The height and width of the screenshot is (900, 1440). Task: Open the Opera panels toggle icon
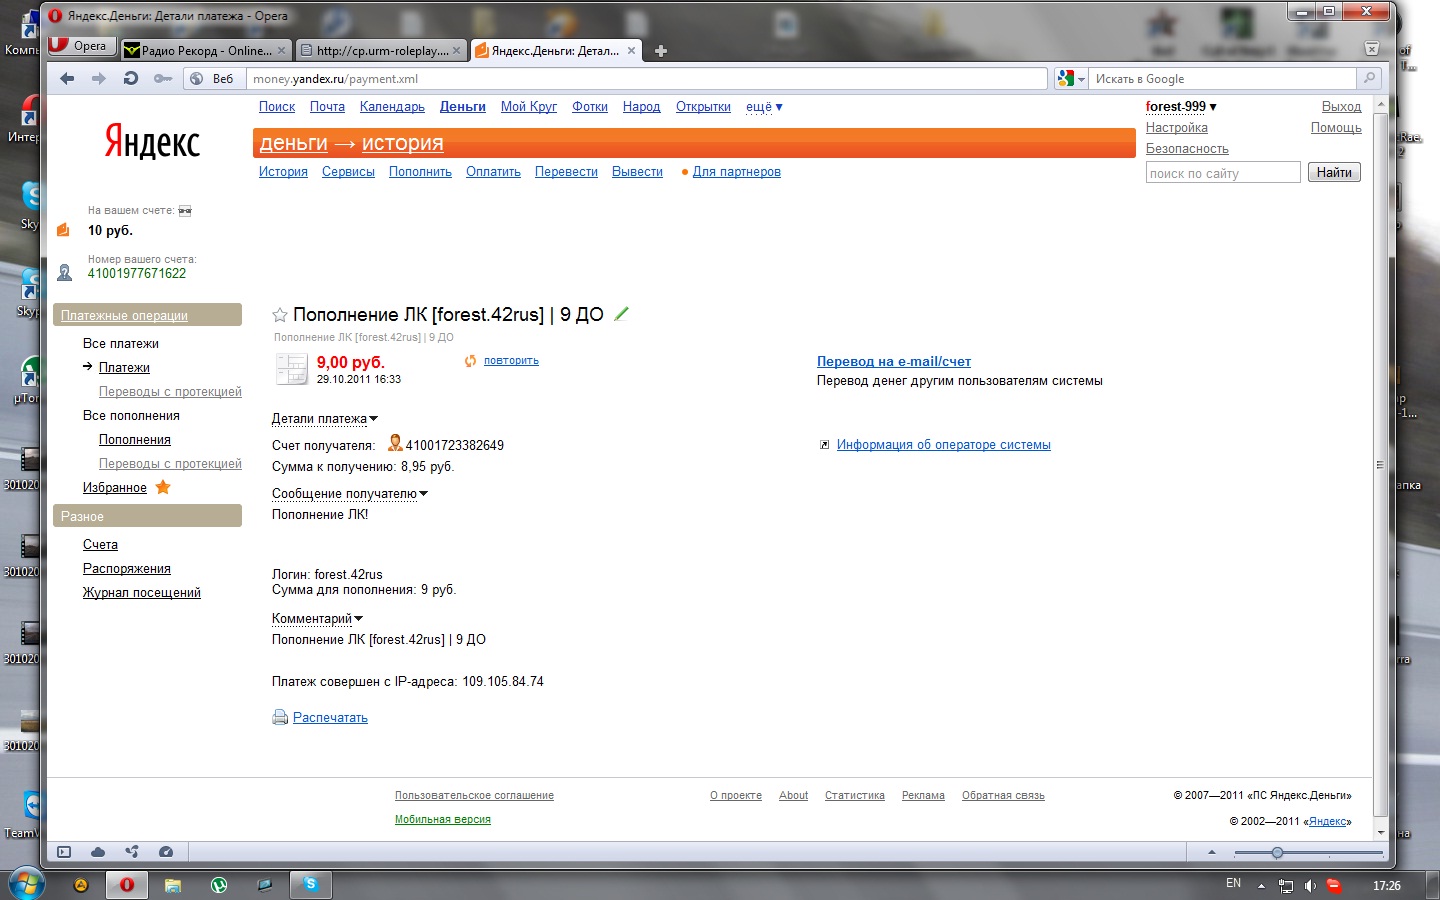64,852
